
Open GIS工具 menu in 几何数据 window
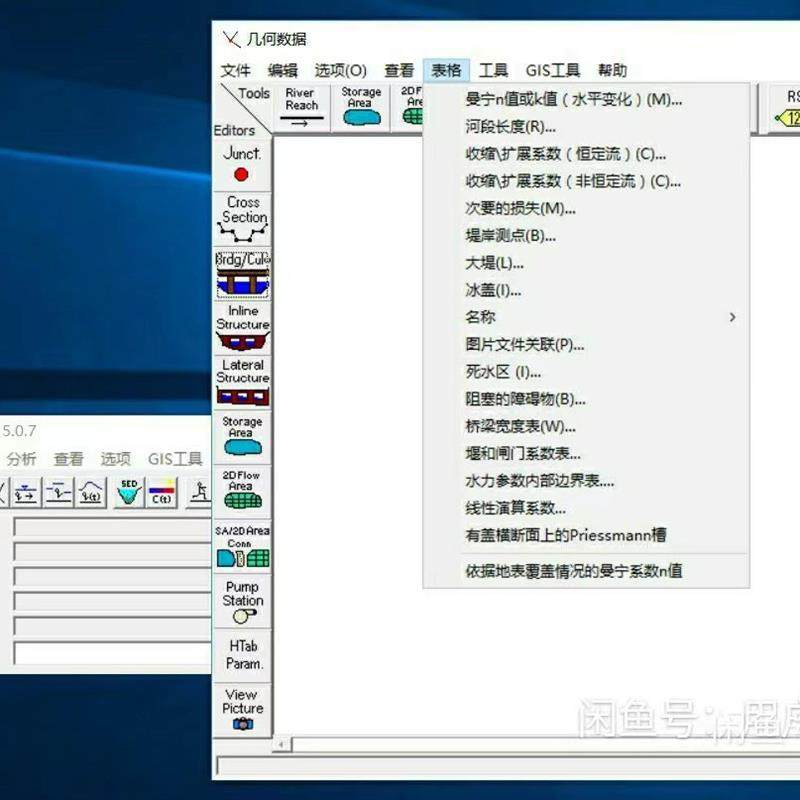point(553,70)
